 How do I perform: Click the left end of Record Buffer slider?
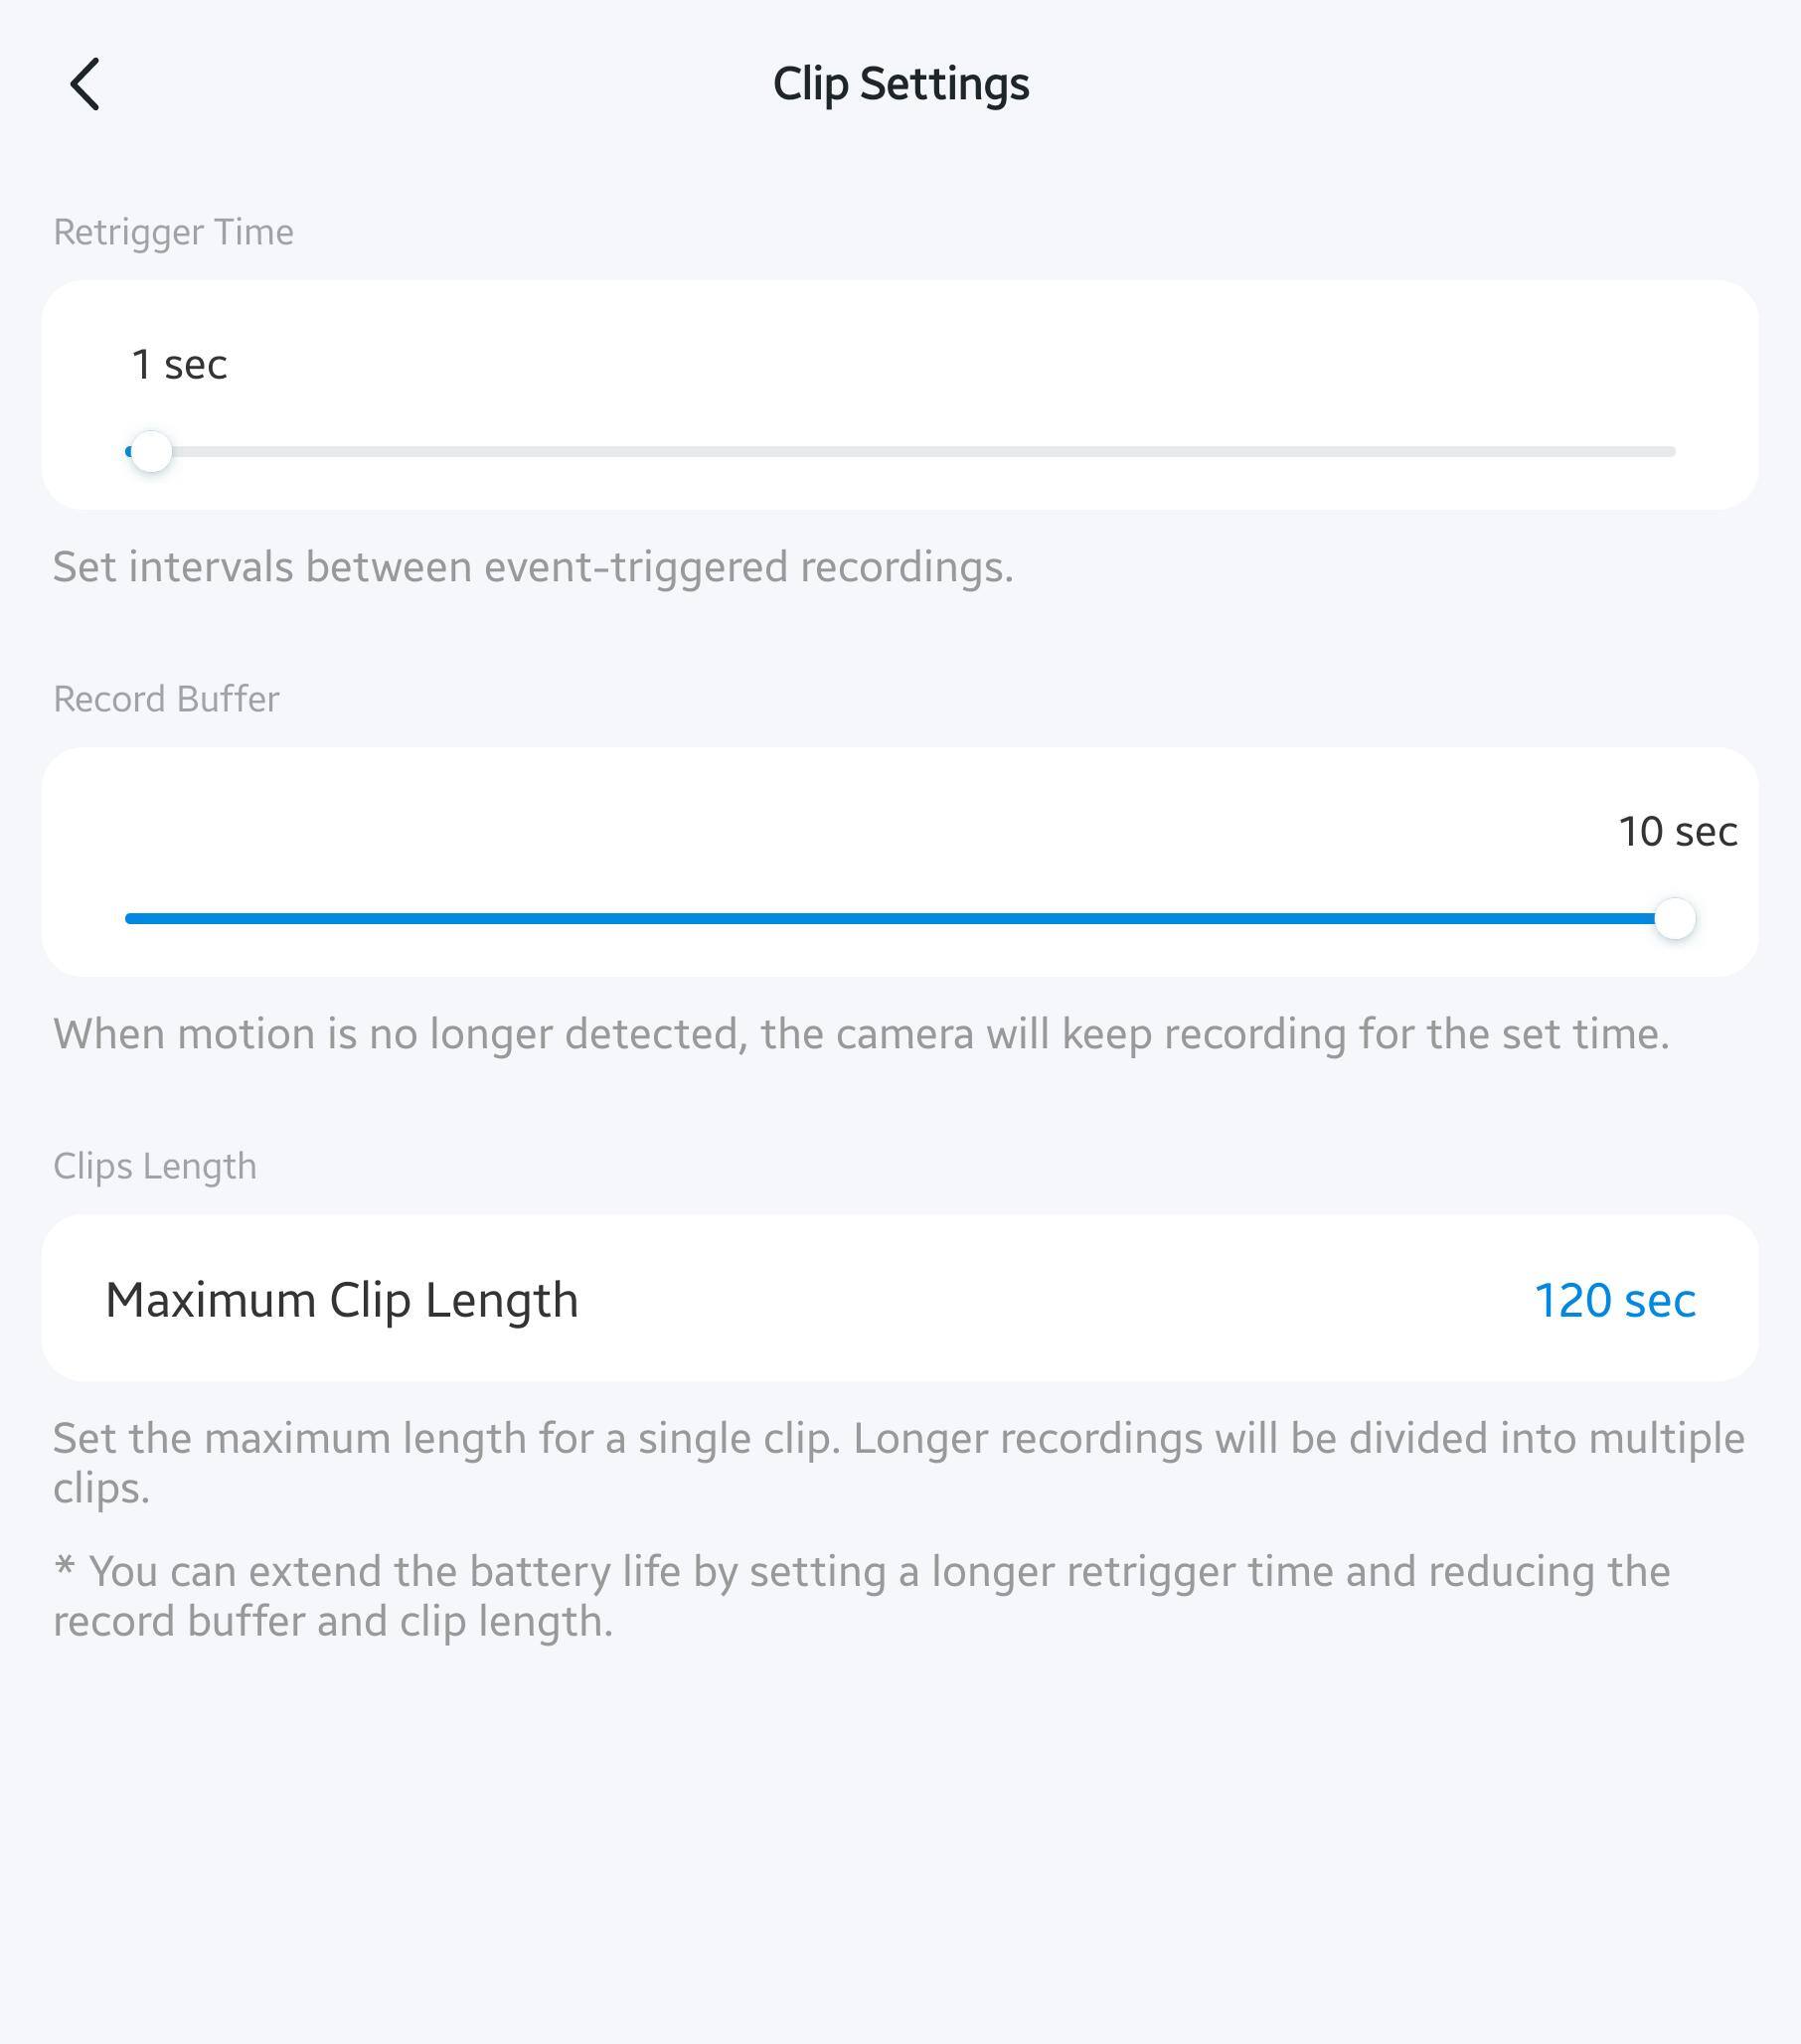pos(130,918)
